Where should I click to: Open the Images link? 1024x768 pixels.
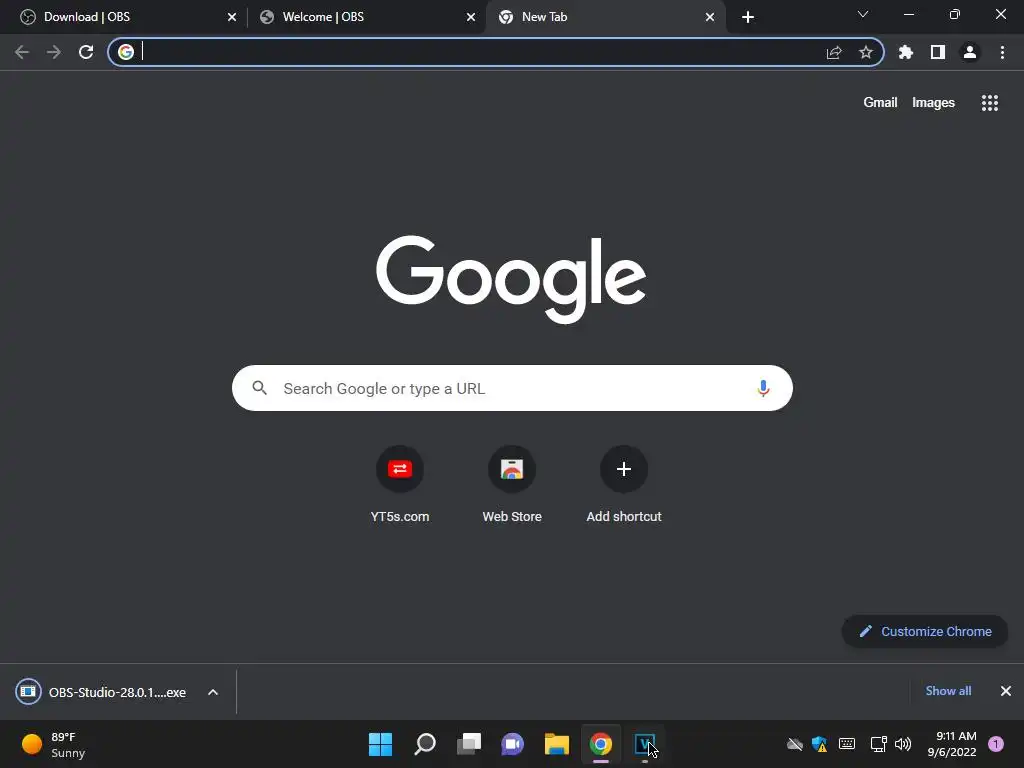(x=933, y=103)
